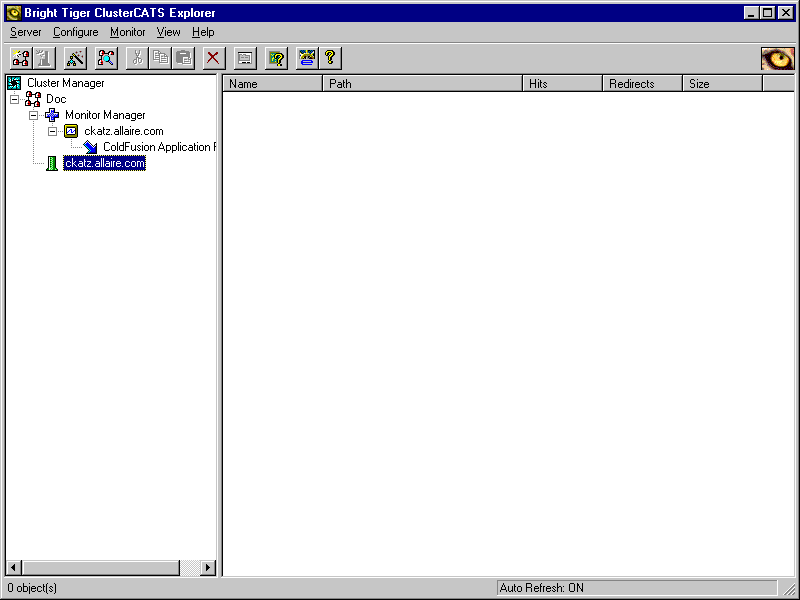Image resolution: width=800 pixels, height=600 pixels.
Task: Click the Path column header
Action: 422,84
